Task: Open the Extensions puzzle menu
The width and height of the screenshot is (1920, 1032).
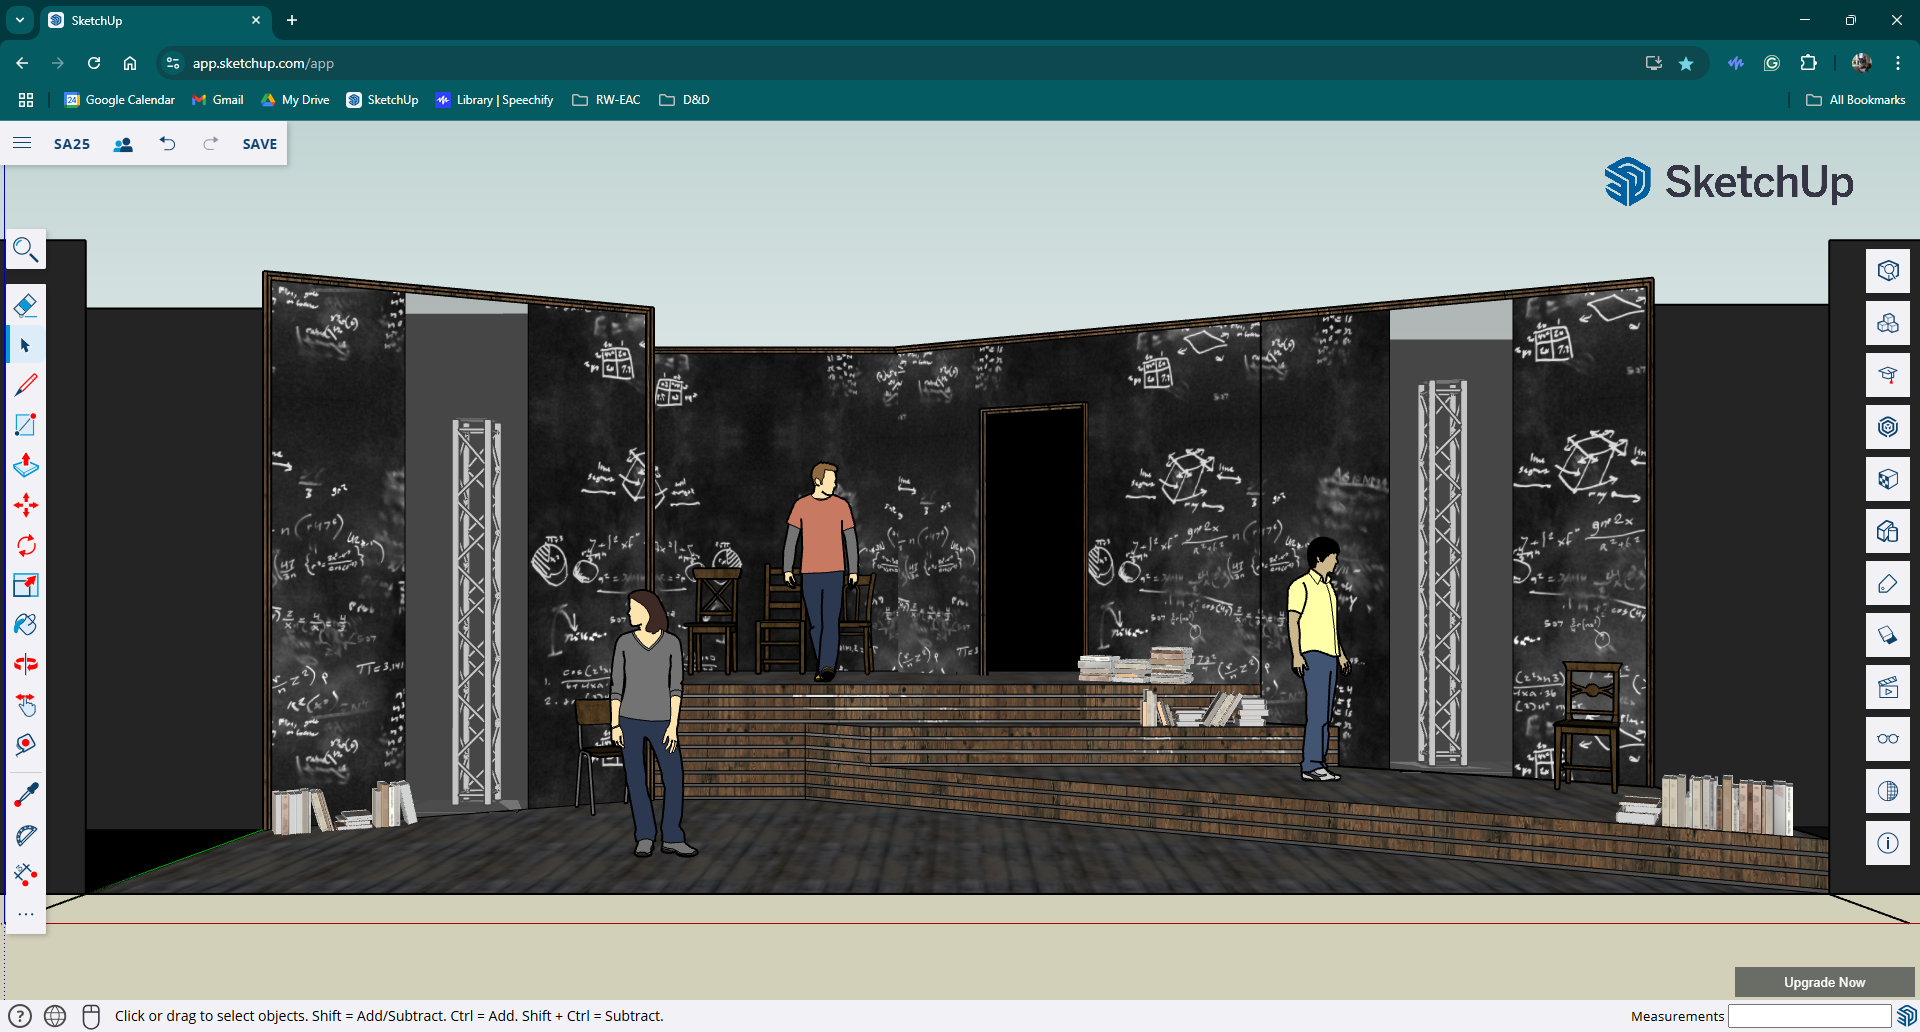Action: pyautogui.click(x=1808, y=63)
